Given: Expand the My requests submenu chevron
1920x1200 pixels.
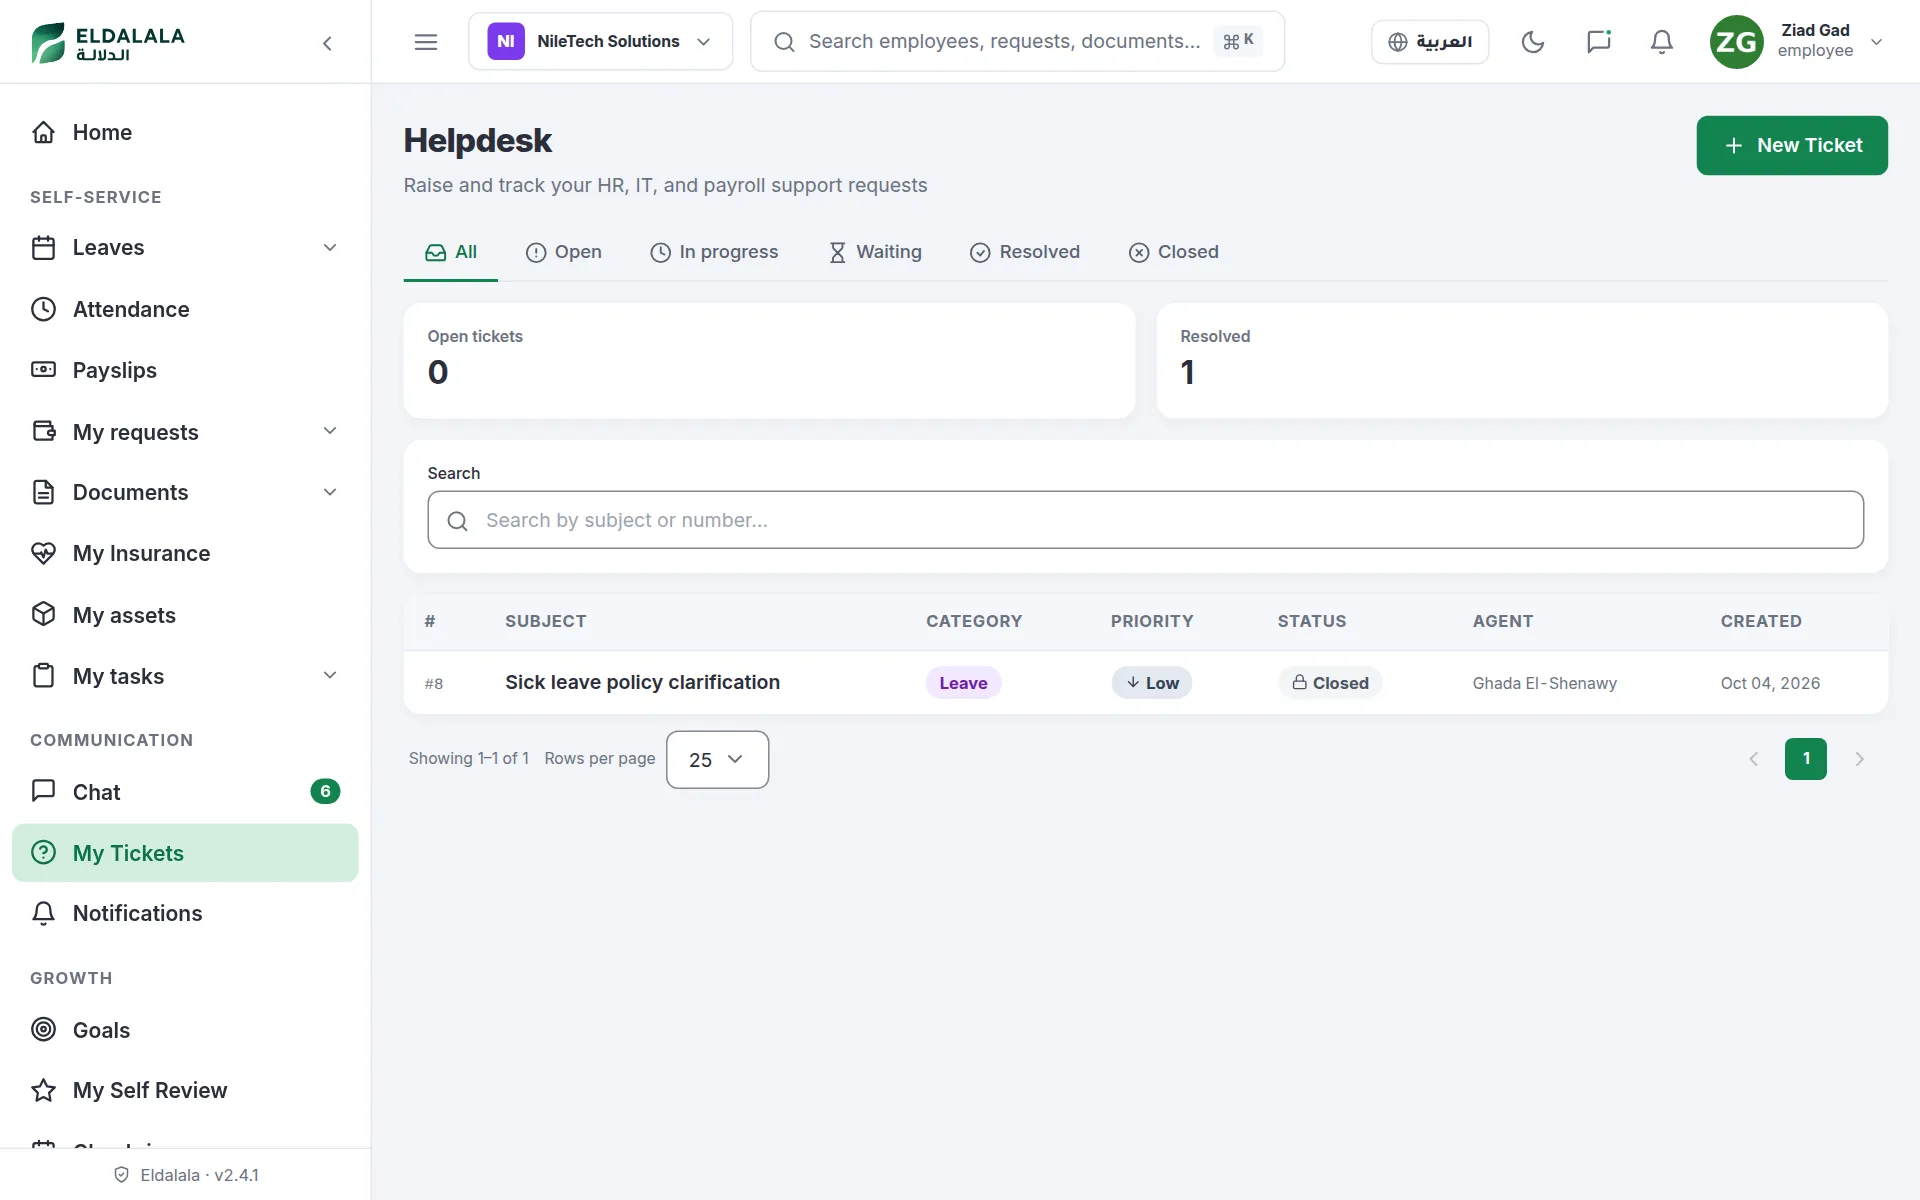Looking at the screenshot, I should [x=330, y=431].
